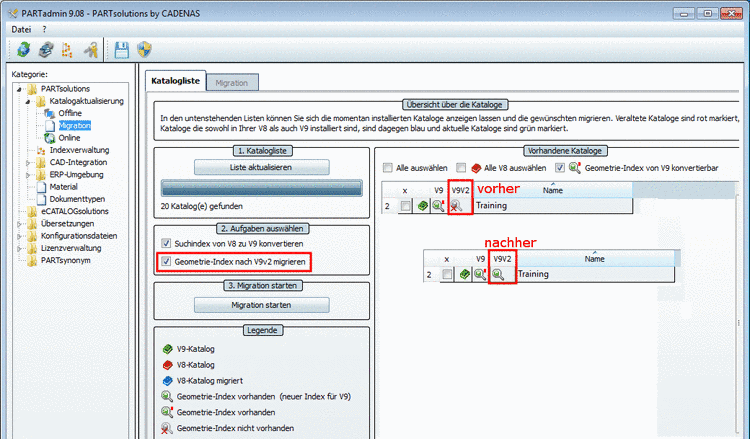Click the Indexverwaltung tree icon

[x=41, y=150]
